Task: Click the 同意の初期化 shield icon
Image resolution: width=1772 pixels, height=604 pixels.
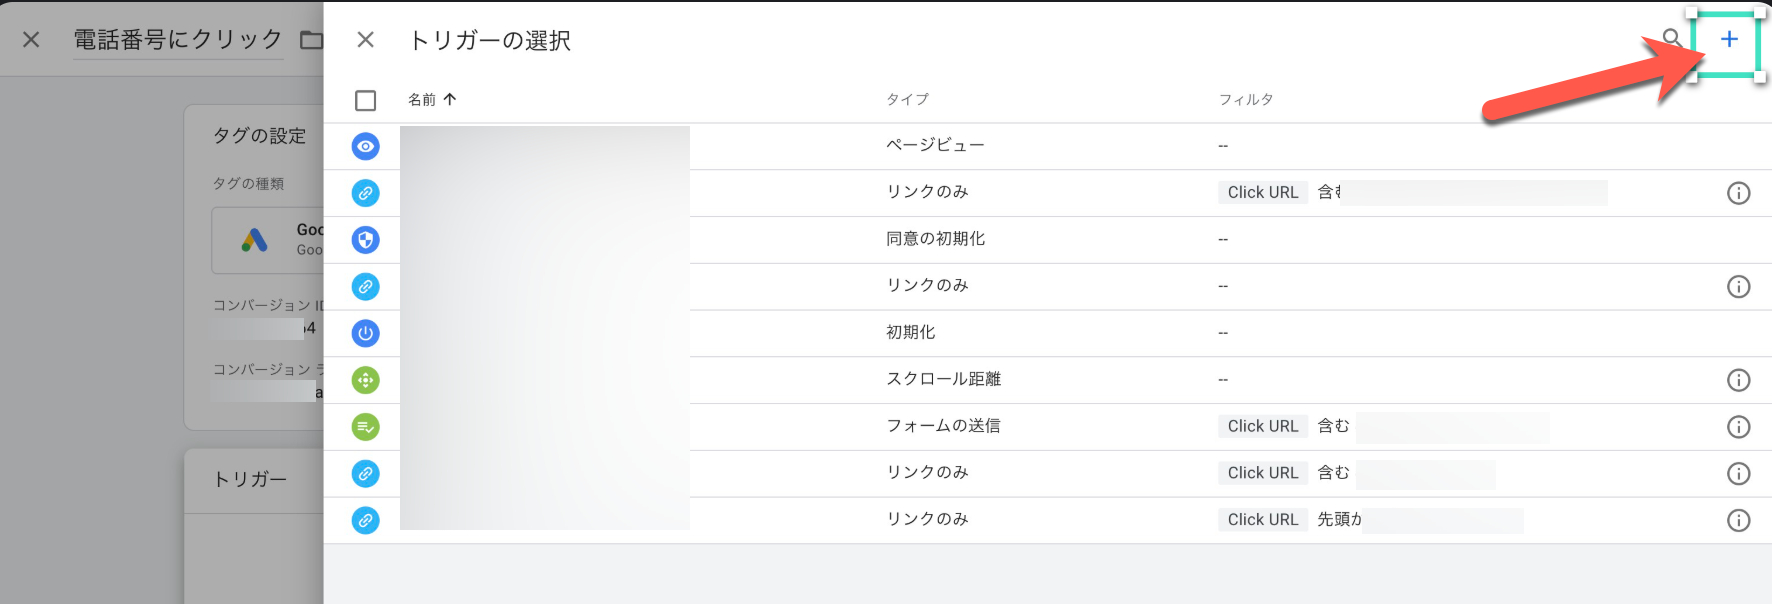Action: coord(366,240)
